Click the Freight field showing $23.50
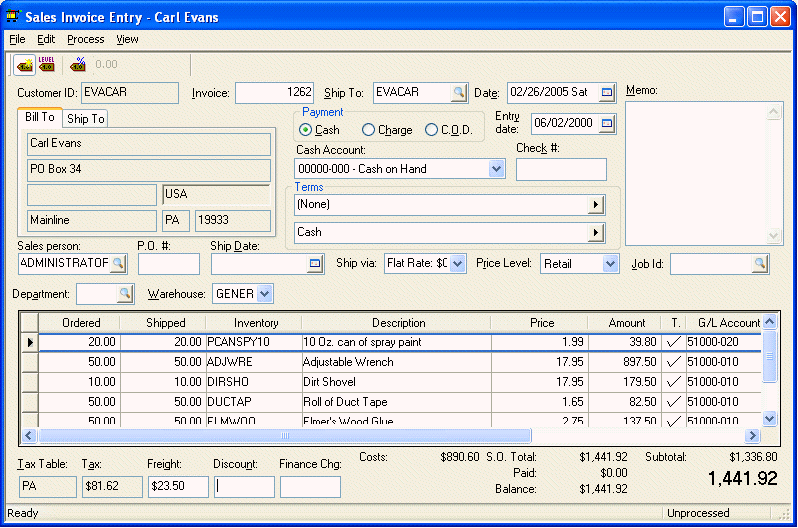Screen dimensions: 798x528 [x=178, y=487]
